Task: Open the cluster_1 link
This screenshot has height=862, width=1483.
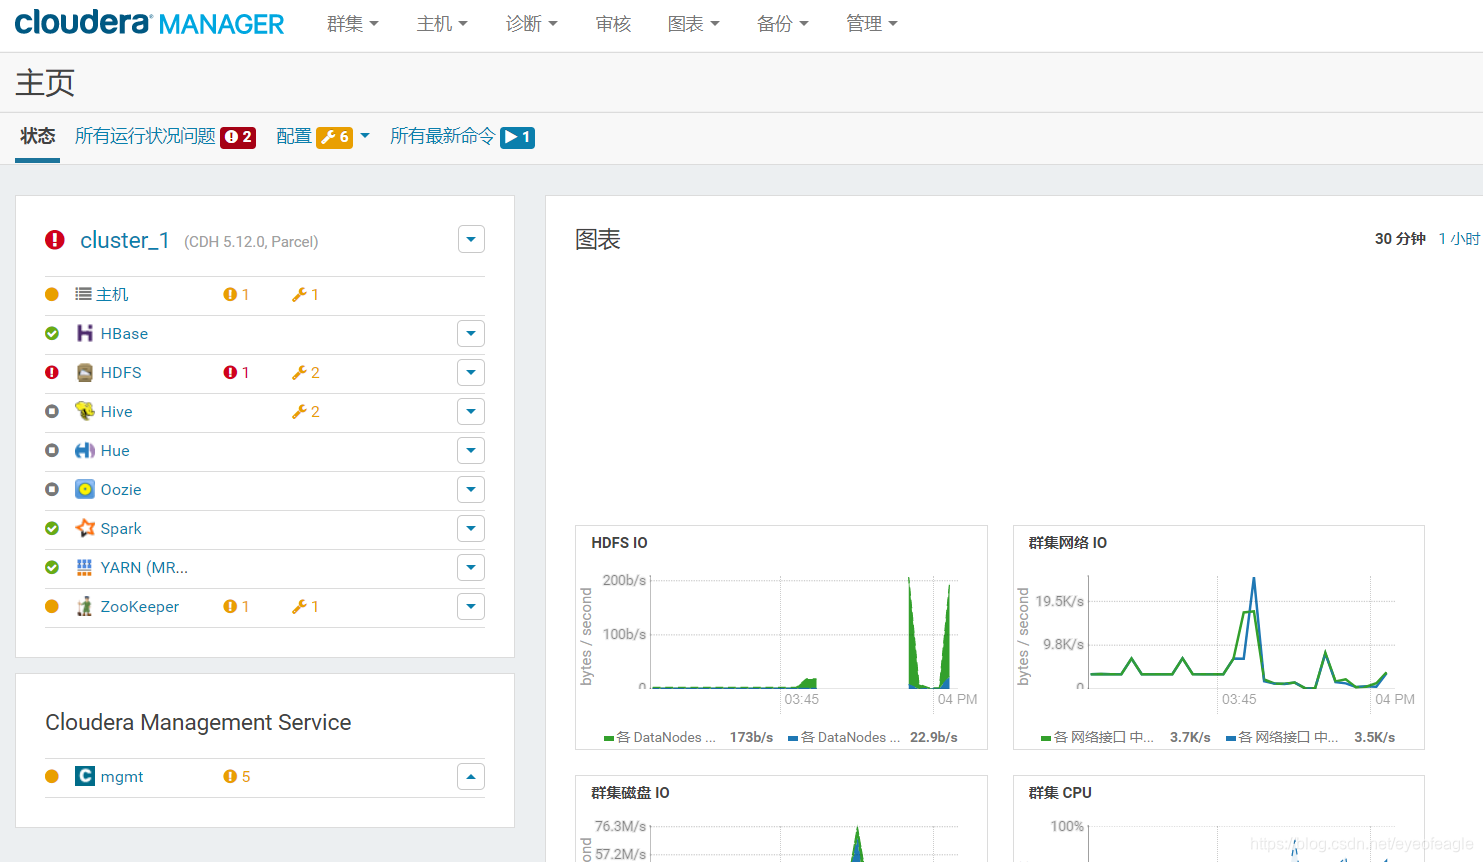Action: [125, 240]
